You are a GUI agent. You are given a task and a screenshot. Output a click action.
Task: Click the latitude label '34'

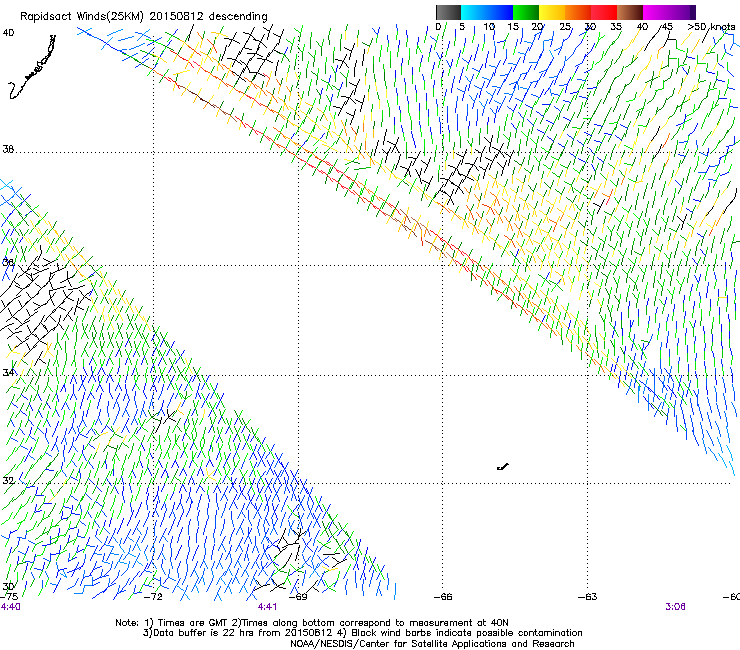click(8, 372)
